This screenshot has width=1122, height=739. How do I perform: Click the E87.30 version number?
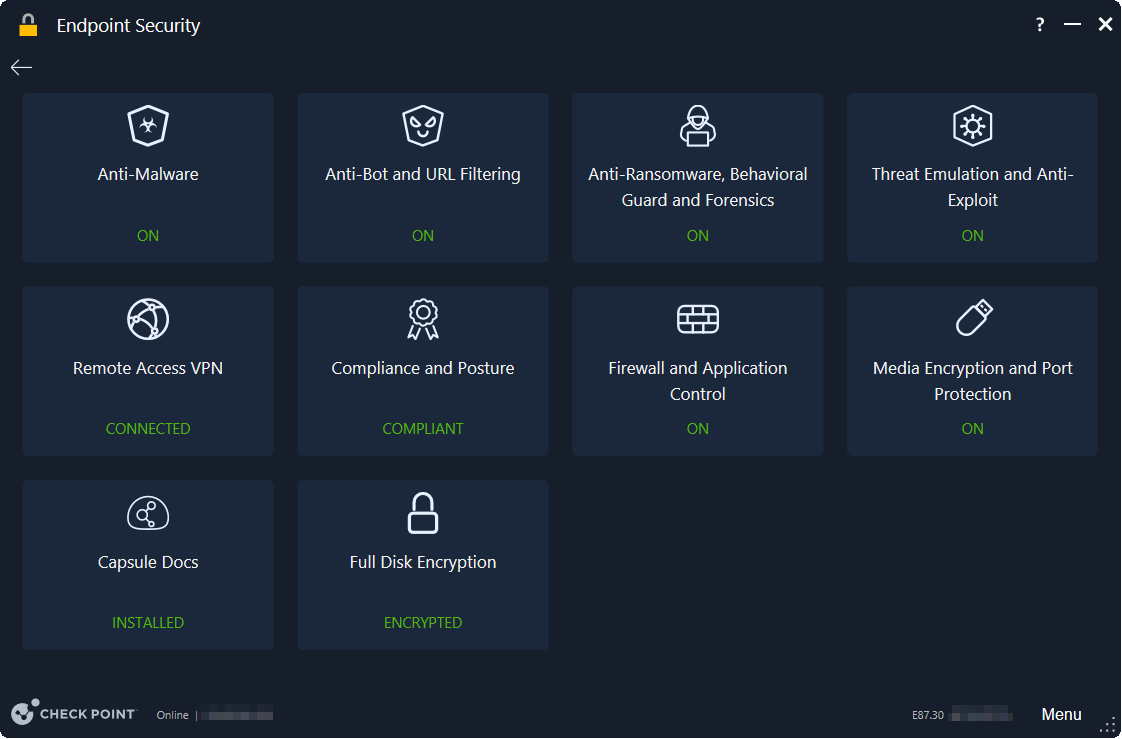point(927,715)
